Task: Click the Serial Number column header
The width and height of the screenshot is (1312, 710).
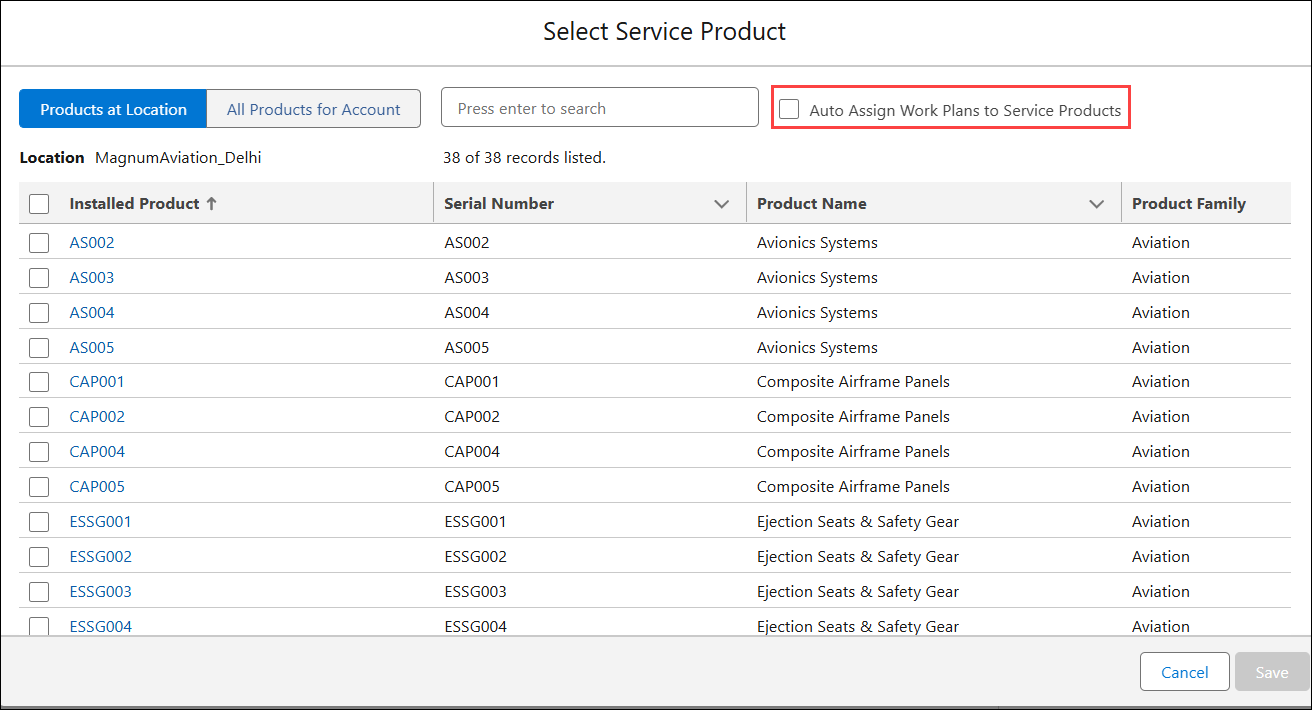Action: [499, 203]
